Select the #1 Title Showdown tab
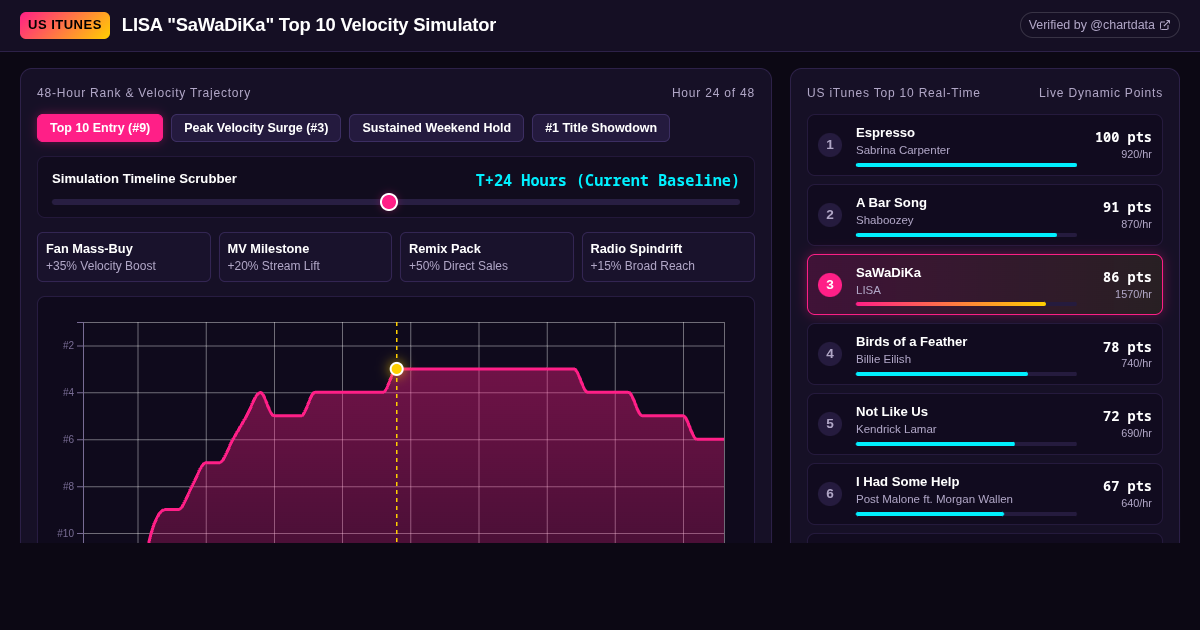 click(x=601, y=128)
